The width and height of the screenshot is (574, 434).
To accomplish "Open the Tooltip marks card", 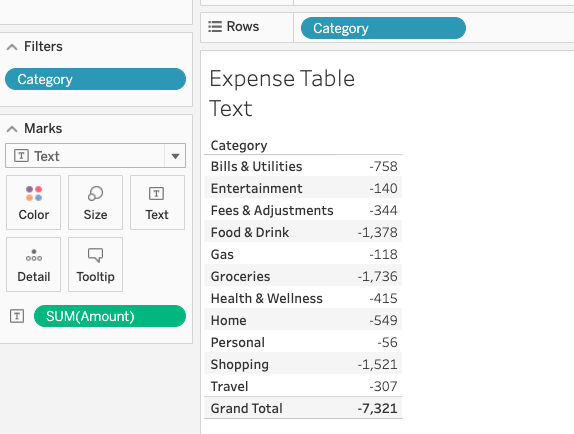I will point(95,264).
